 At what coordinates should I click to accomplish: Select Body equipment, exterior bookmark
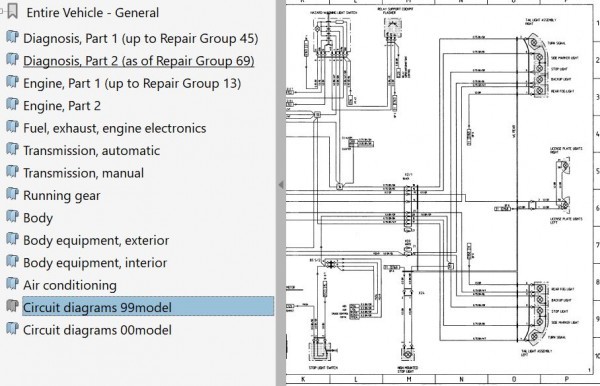coord(96,240)
